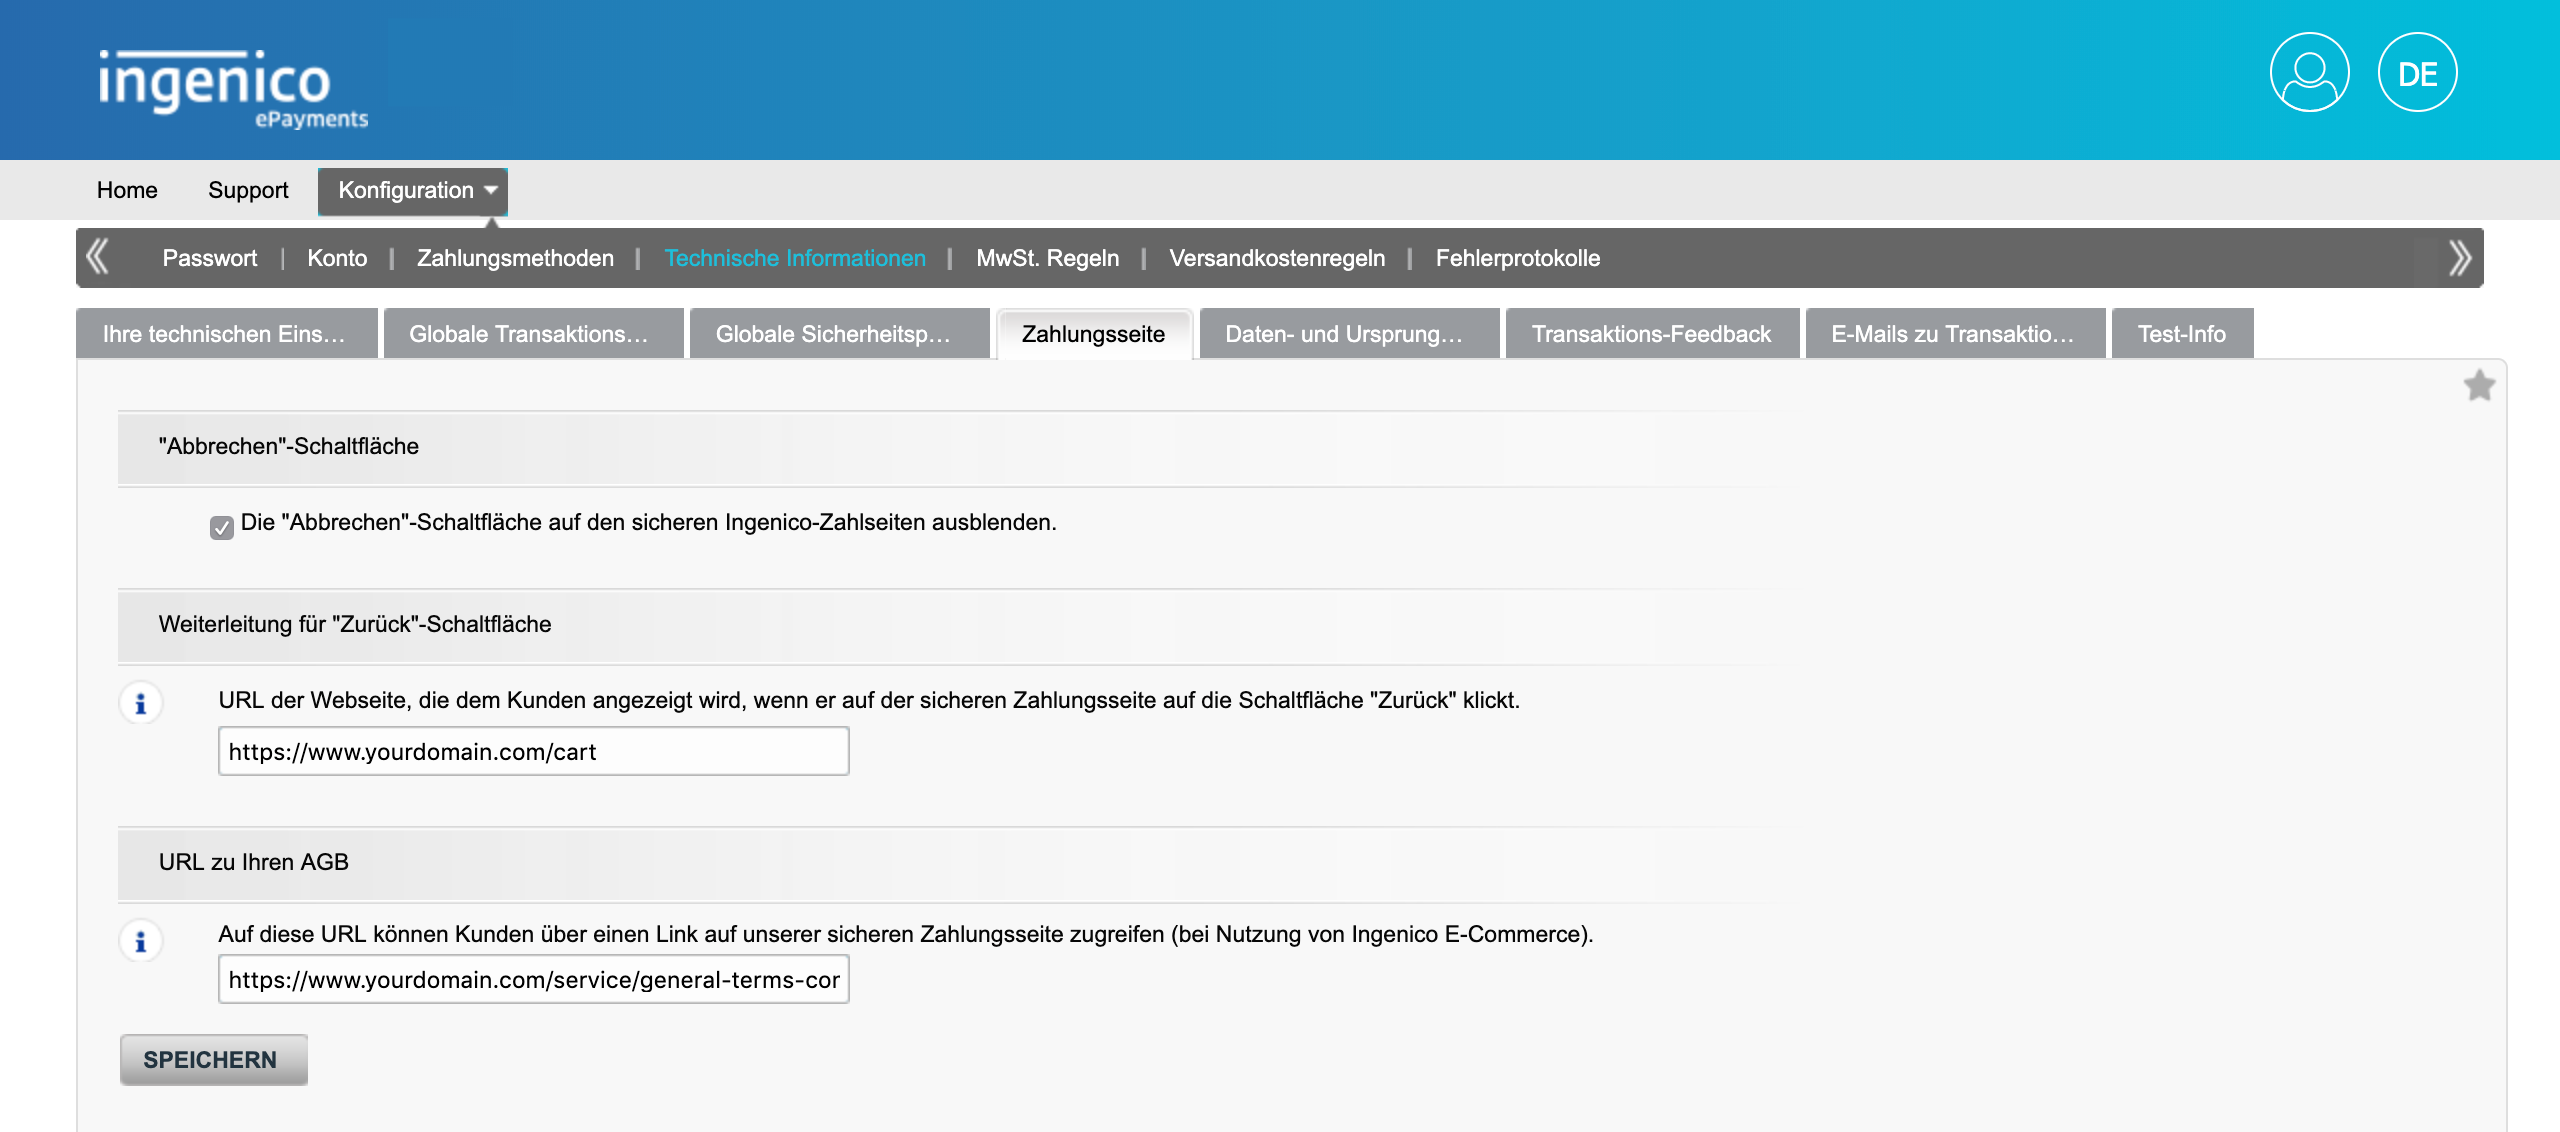2560x1132 pixels.
Task: Open info icon for AGB URL
Action: pos(141,941)
